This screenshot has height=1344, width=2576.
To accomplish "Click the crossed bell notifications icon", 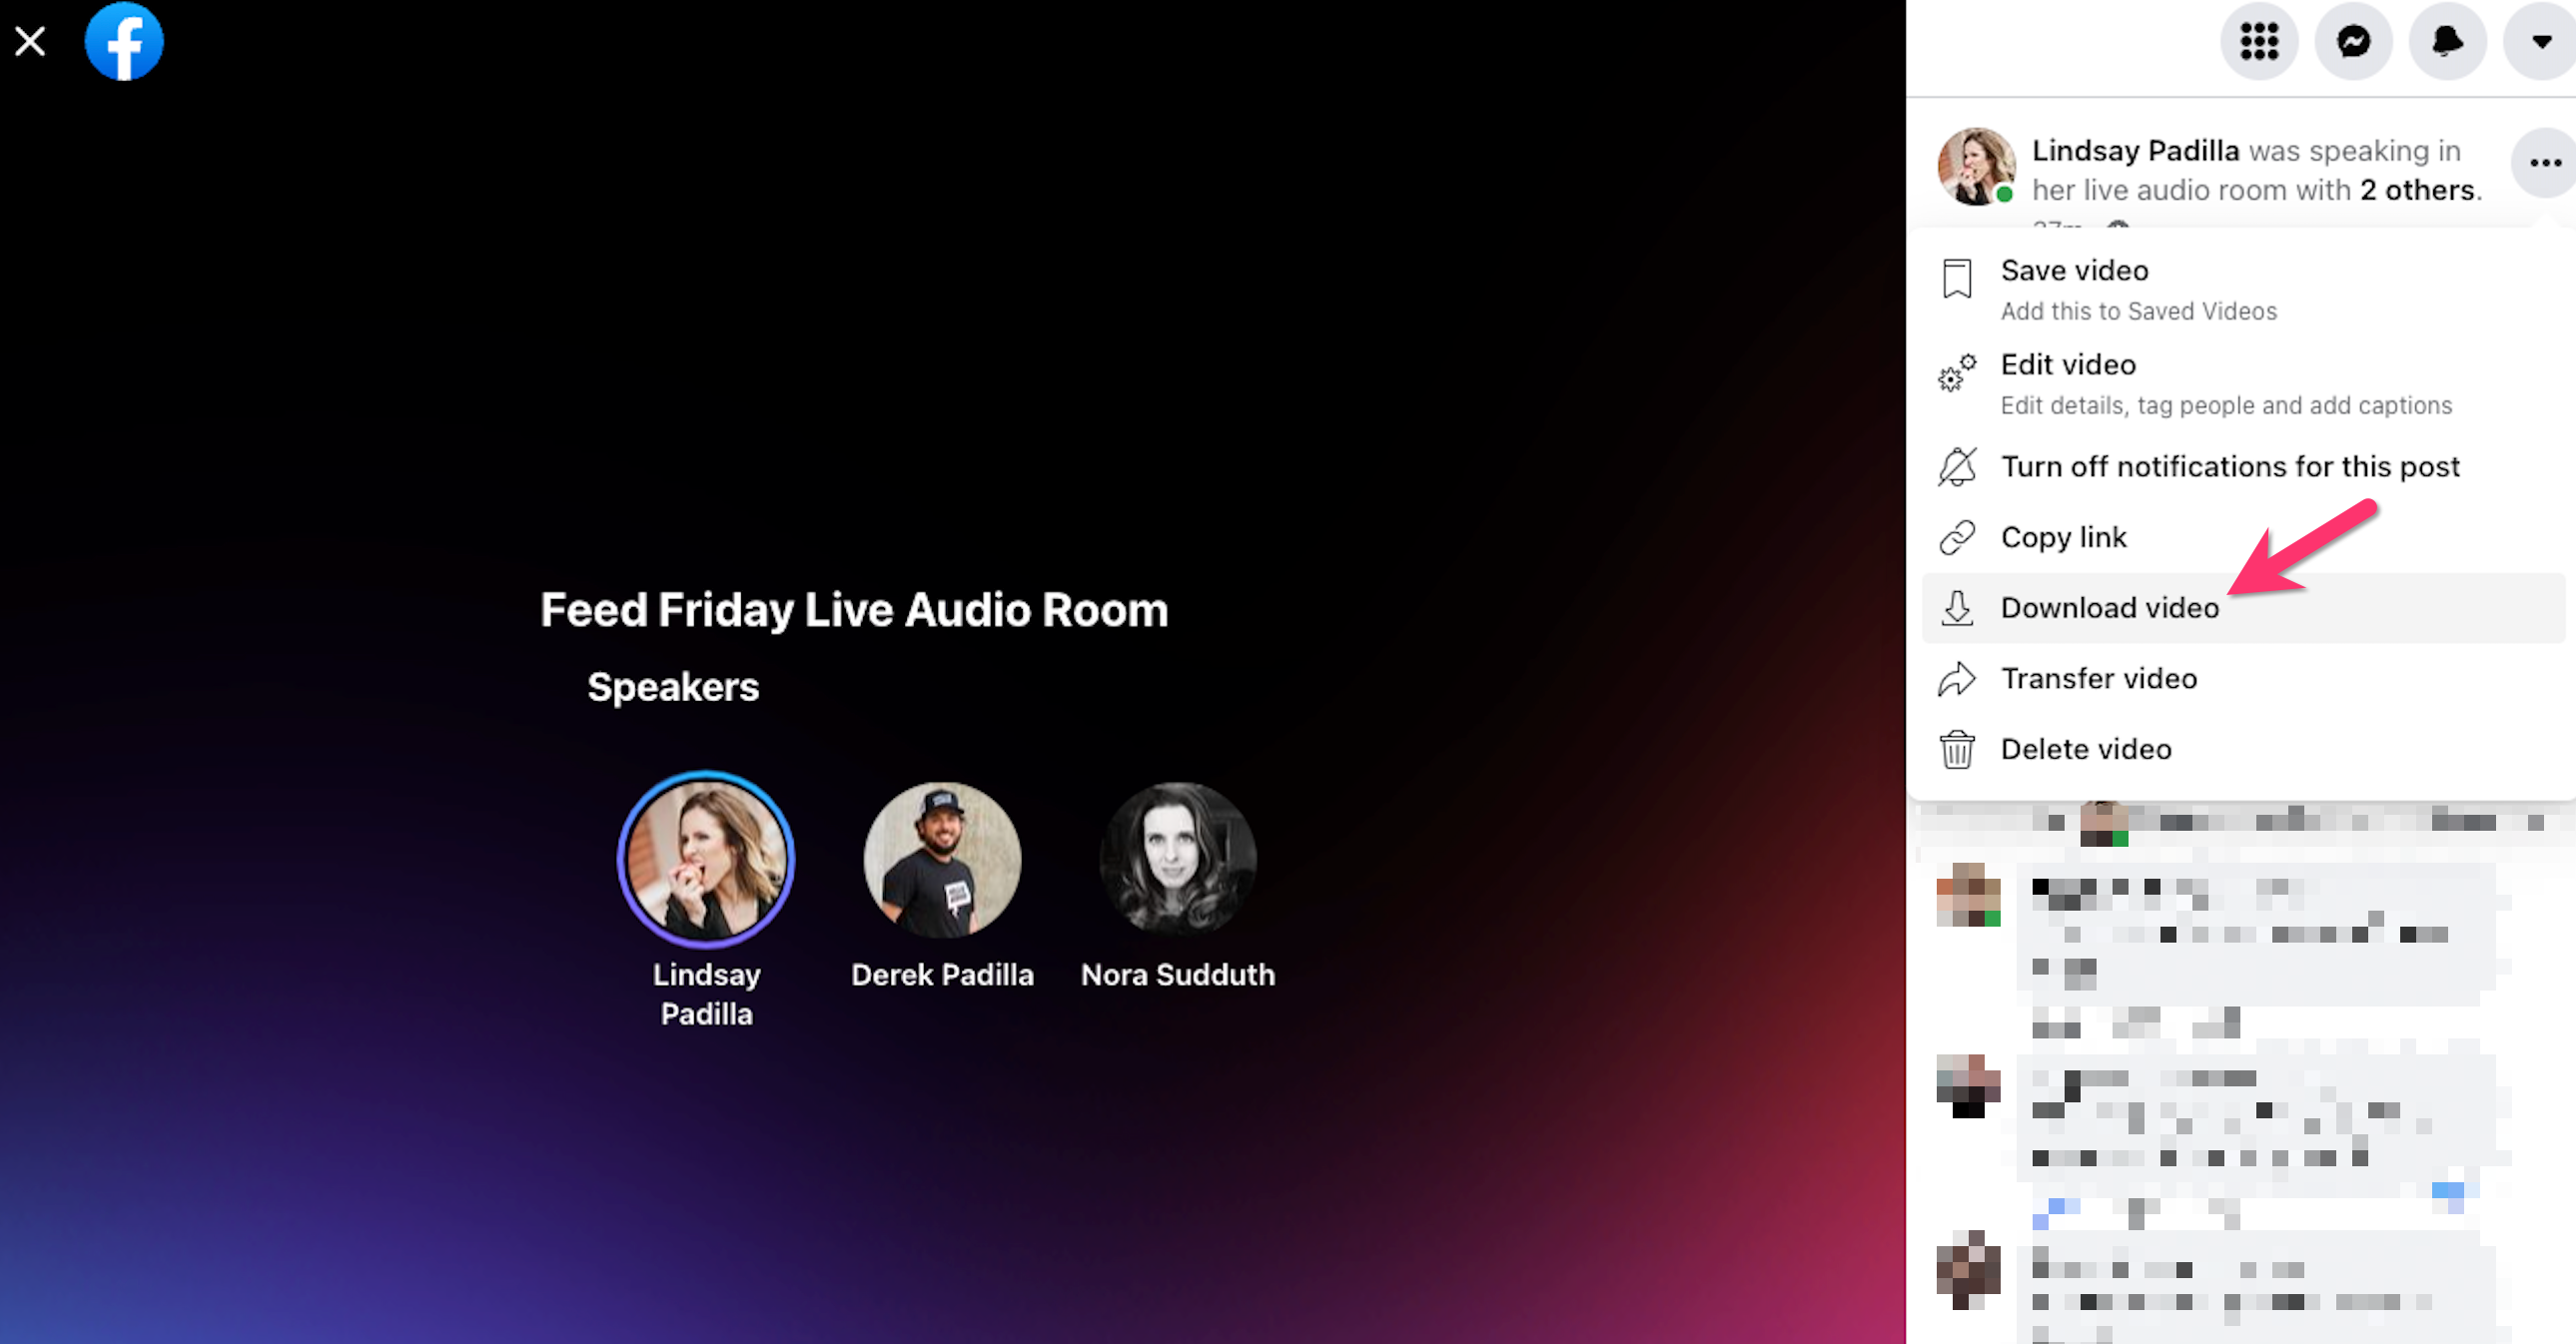I will 1957,467.
